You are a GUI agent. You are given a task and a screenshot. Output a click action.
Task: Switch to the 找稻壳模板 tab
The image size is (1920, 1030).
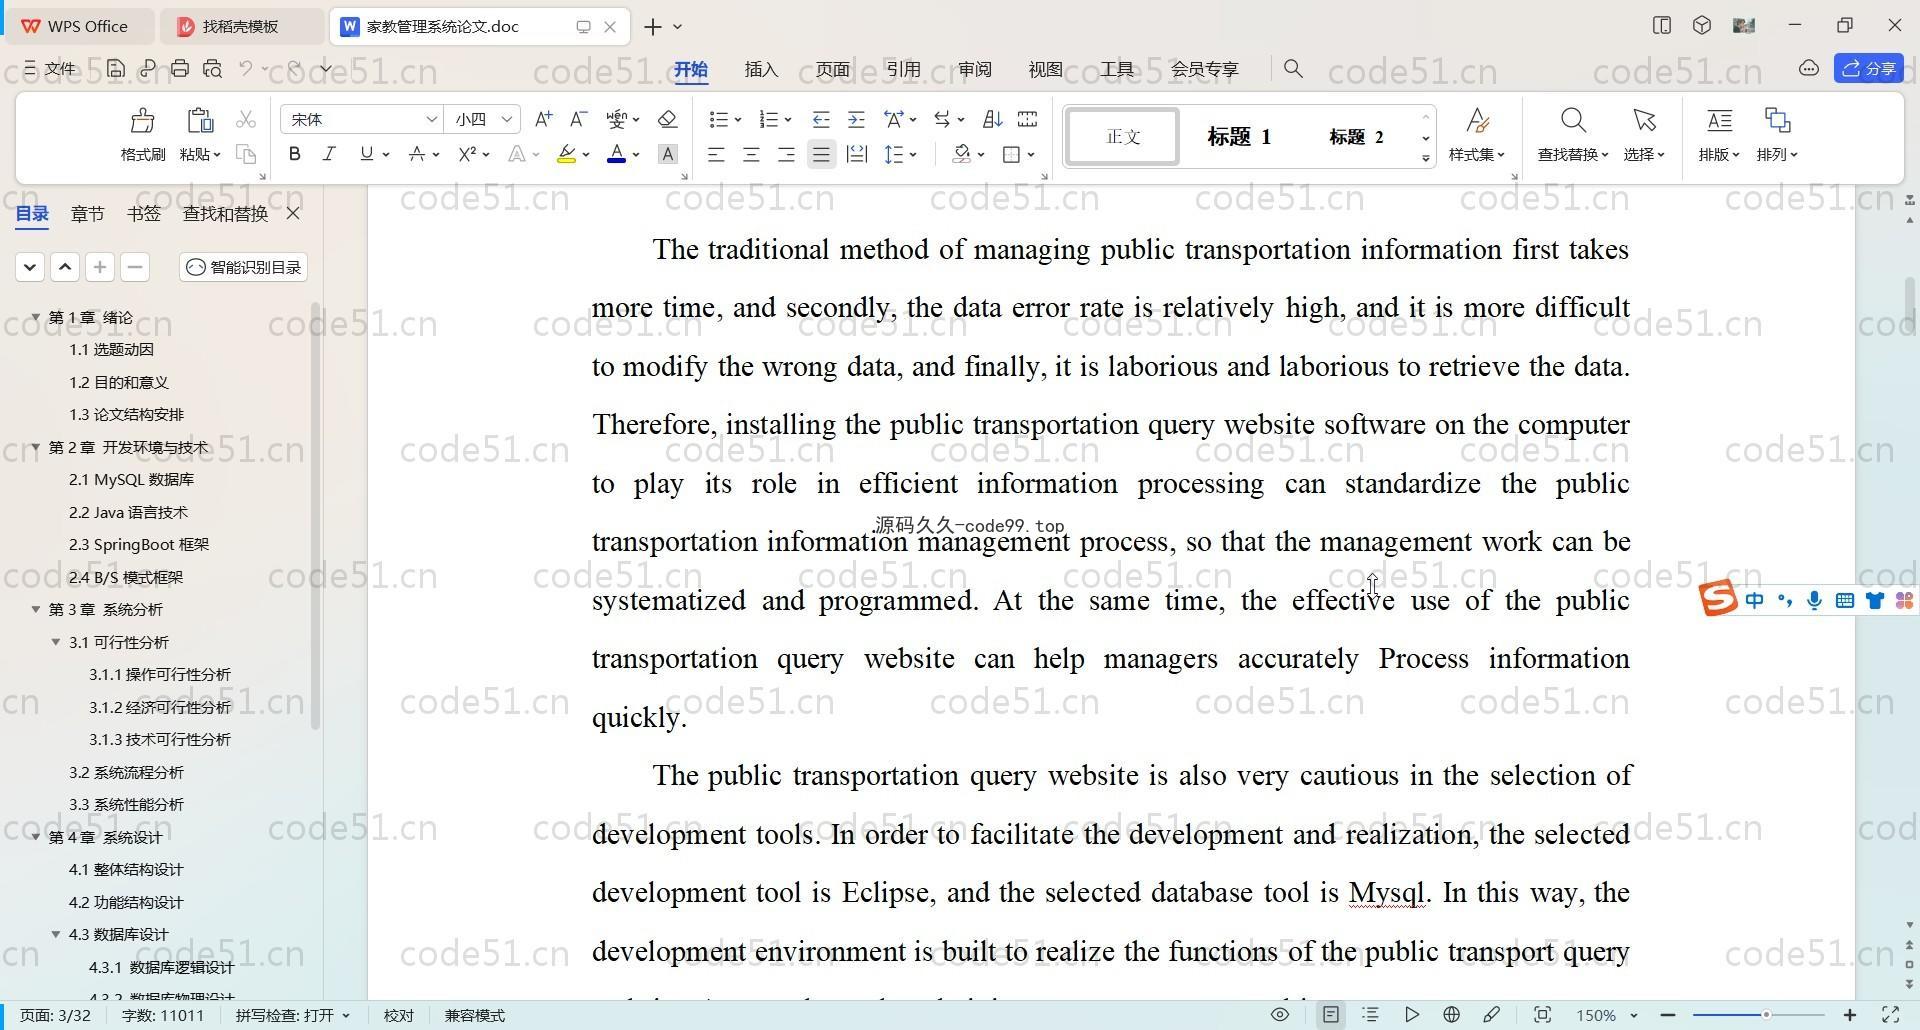click(240, 27)
